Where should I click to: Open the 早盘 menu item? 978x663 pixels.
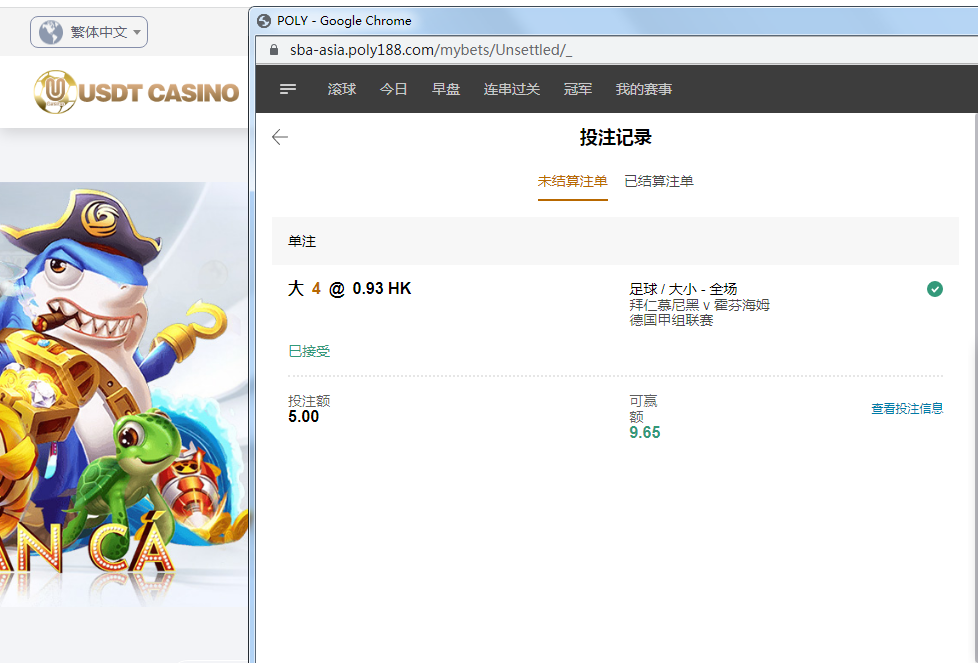click(x=446, y=89)
